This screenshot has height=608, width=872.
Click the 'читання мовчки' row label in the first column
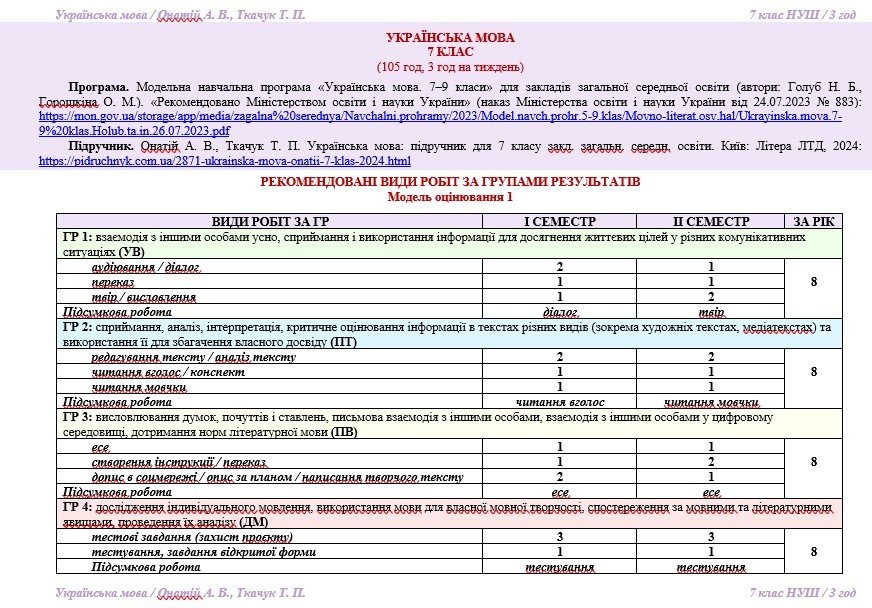click(x=139, y=387)
